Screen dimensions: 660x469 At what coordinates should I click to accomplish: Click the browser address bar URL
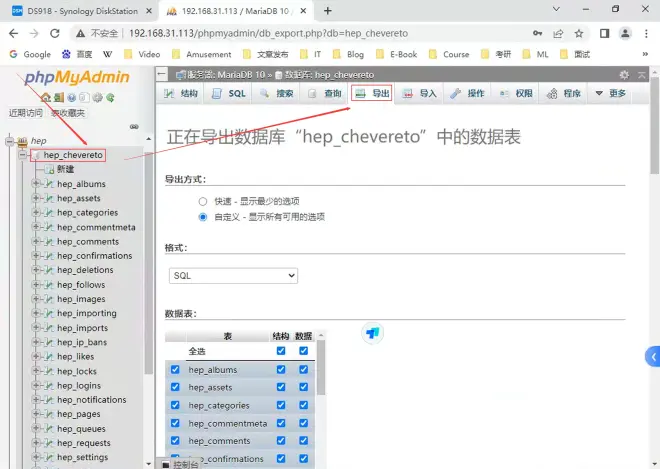click(268, 33)
